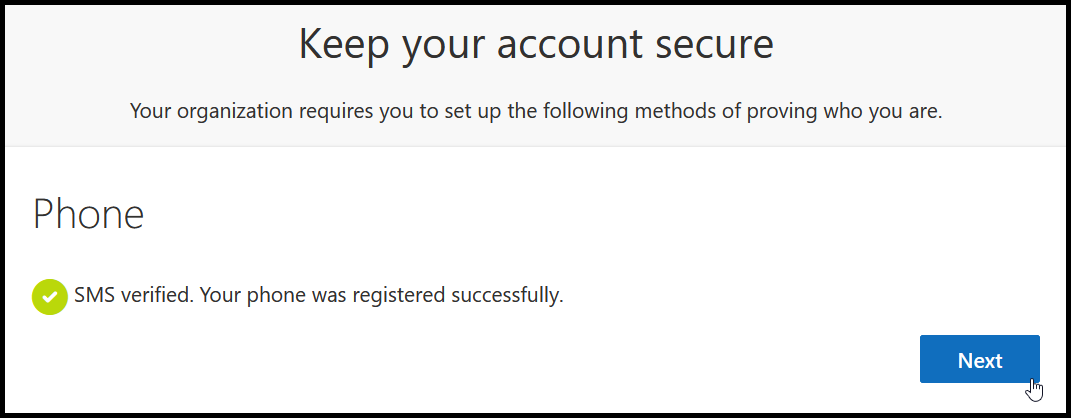Click 'proving who you are' in the subtitle

click(845, 111)
